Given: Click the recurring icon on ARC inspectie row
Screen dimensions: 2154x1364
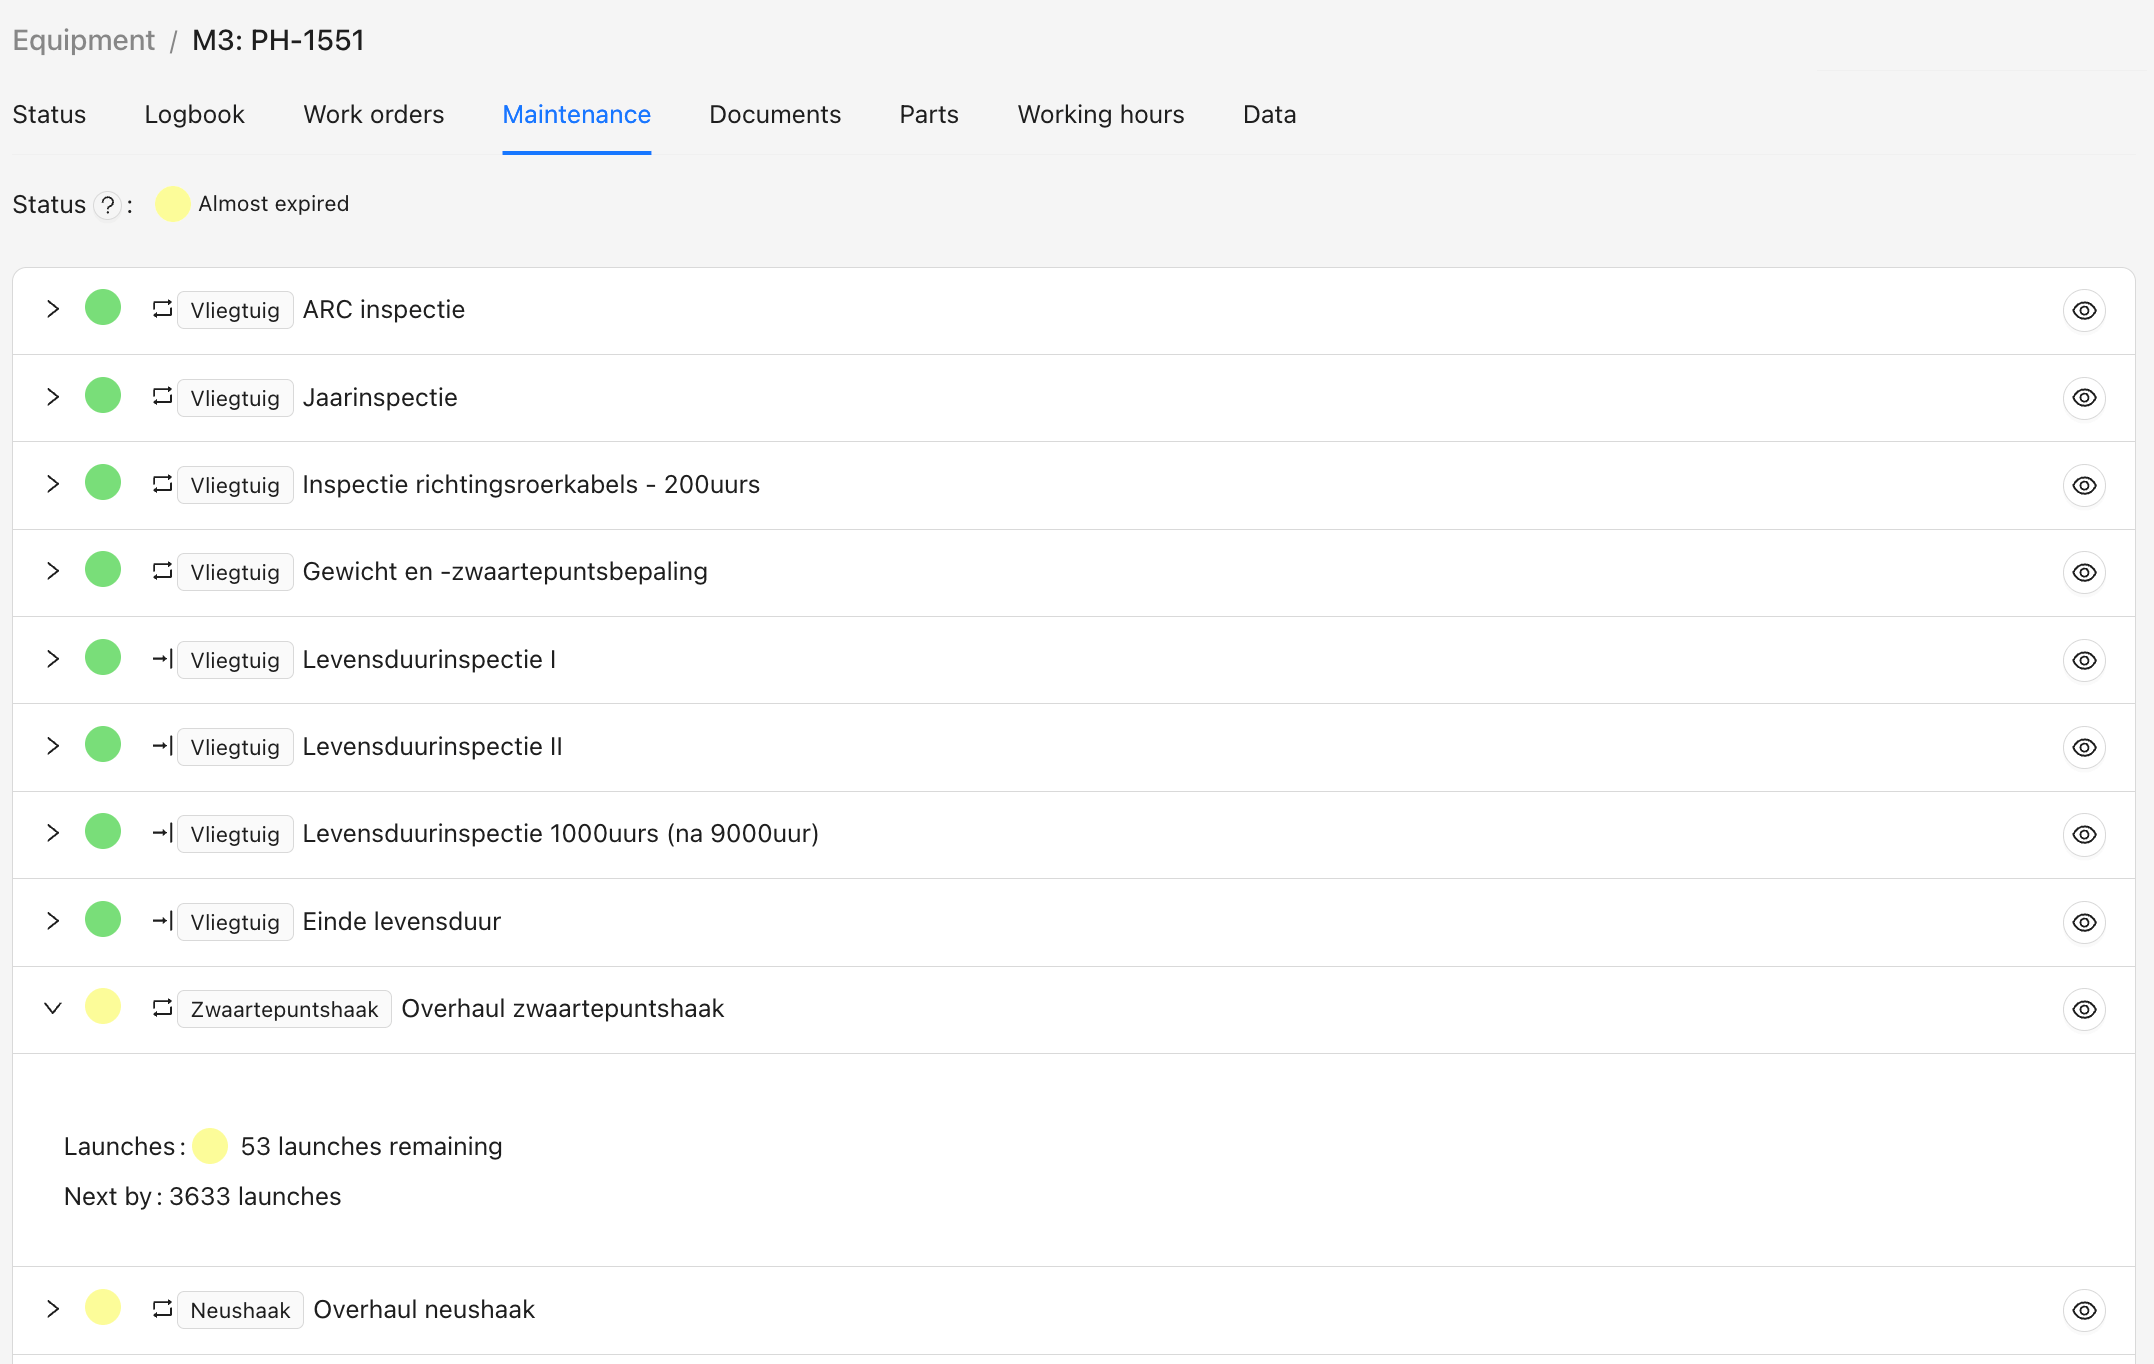Looking at the screenshot, I should (162, 309).
